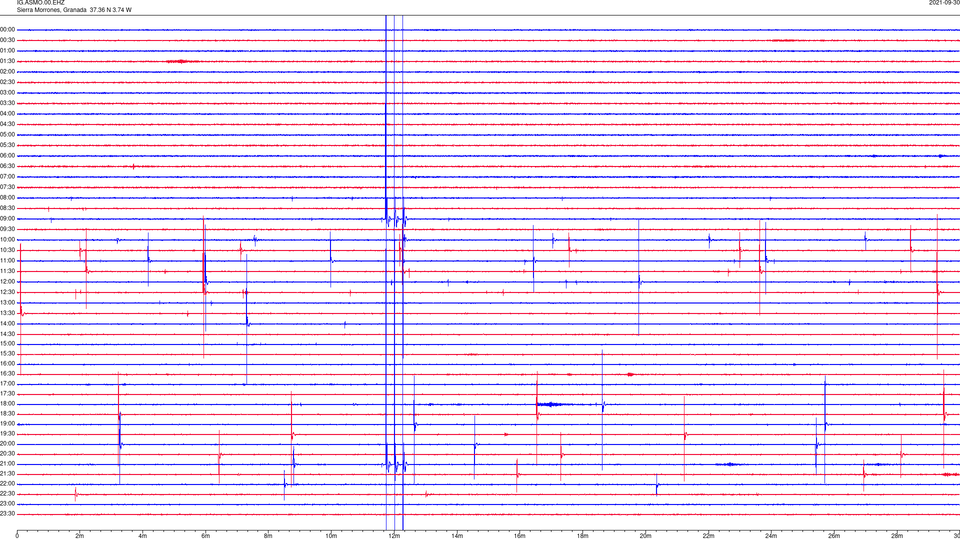This screenshot has width=960, height=540.
Task: Pick the 02:30 time label
Action: 7,82
